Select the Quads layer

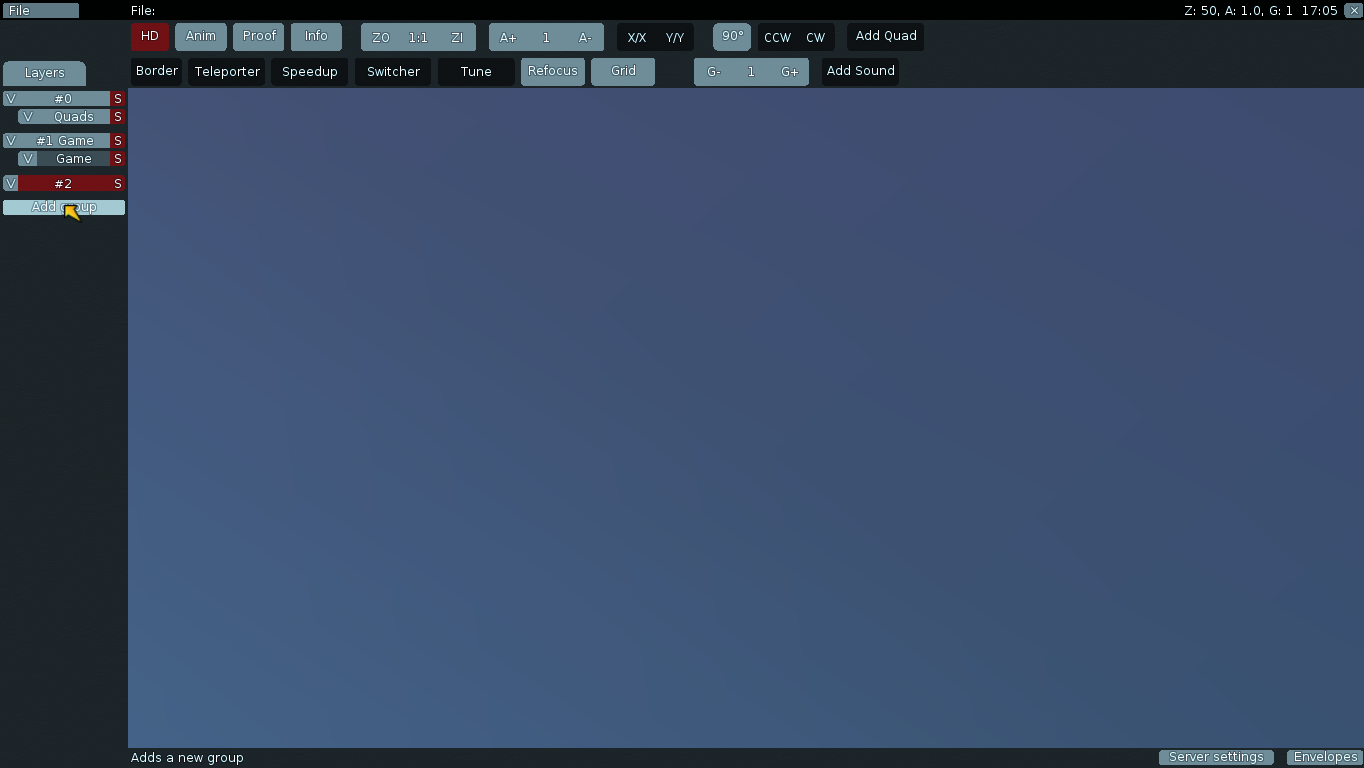tap(73, 117)
